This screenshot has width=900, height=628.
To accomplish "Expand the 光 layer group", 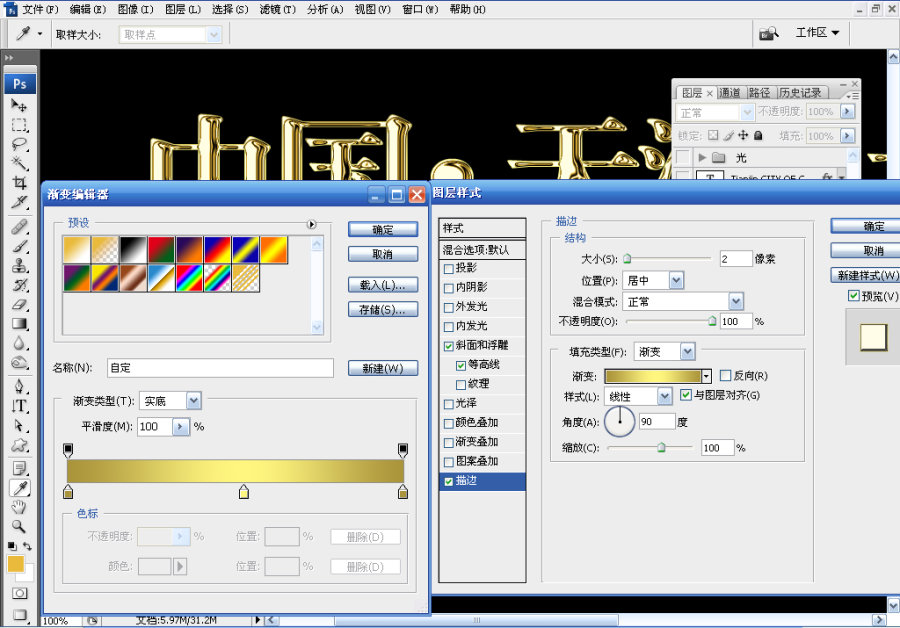I will (x=703, y=158).
